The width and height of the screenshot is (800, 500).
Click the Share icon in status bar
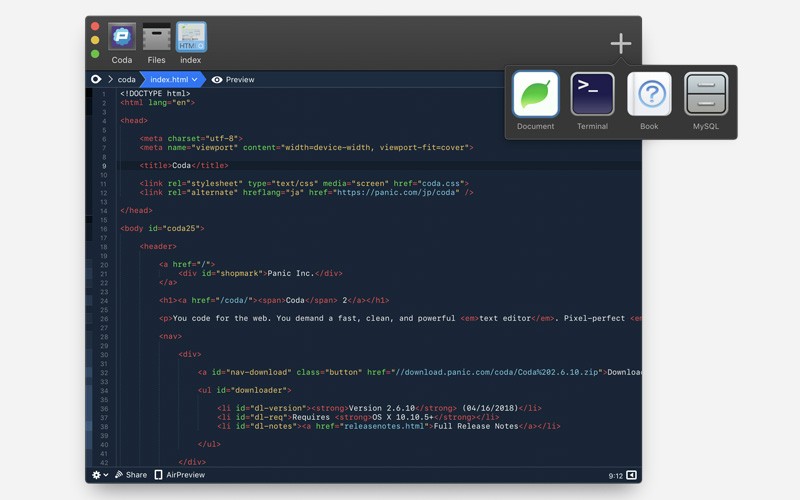(119, 474)
